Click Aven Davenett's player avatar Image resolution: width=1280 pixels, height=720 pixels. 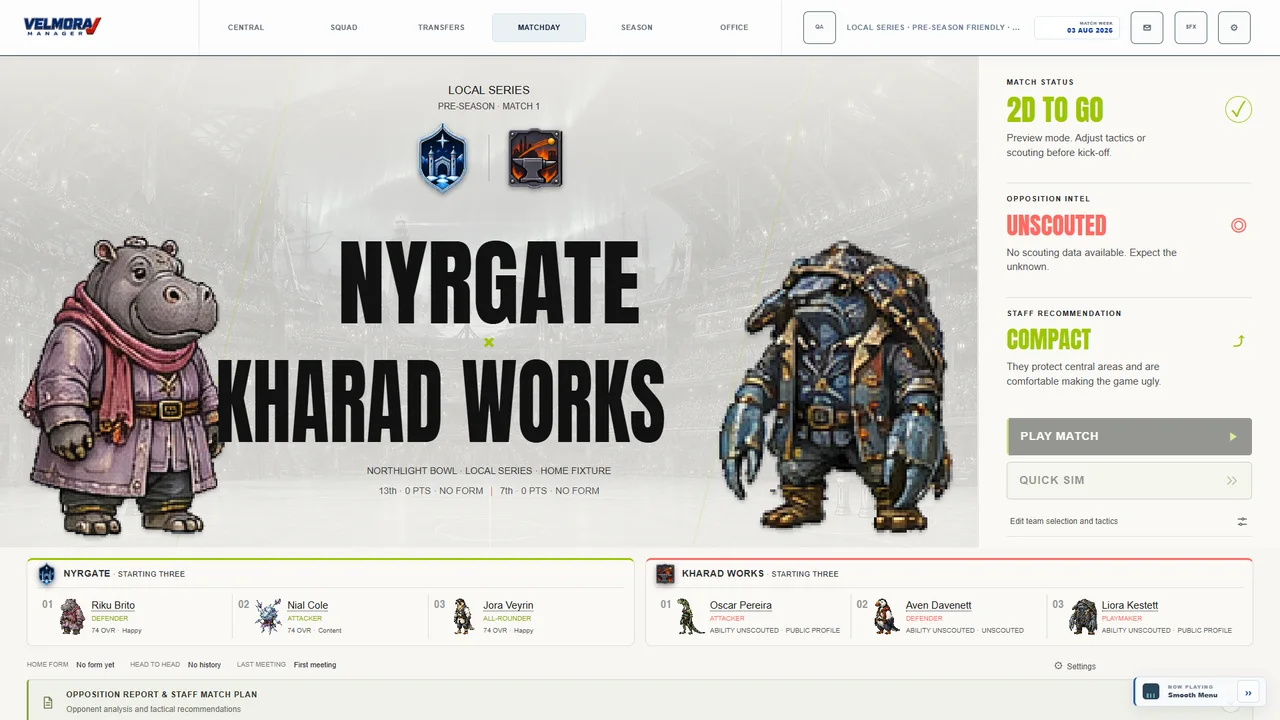coord(886,616)
